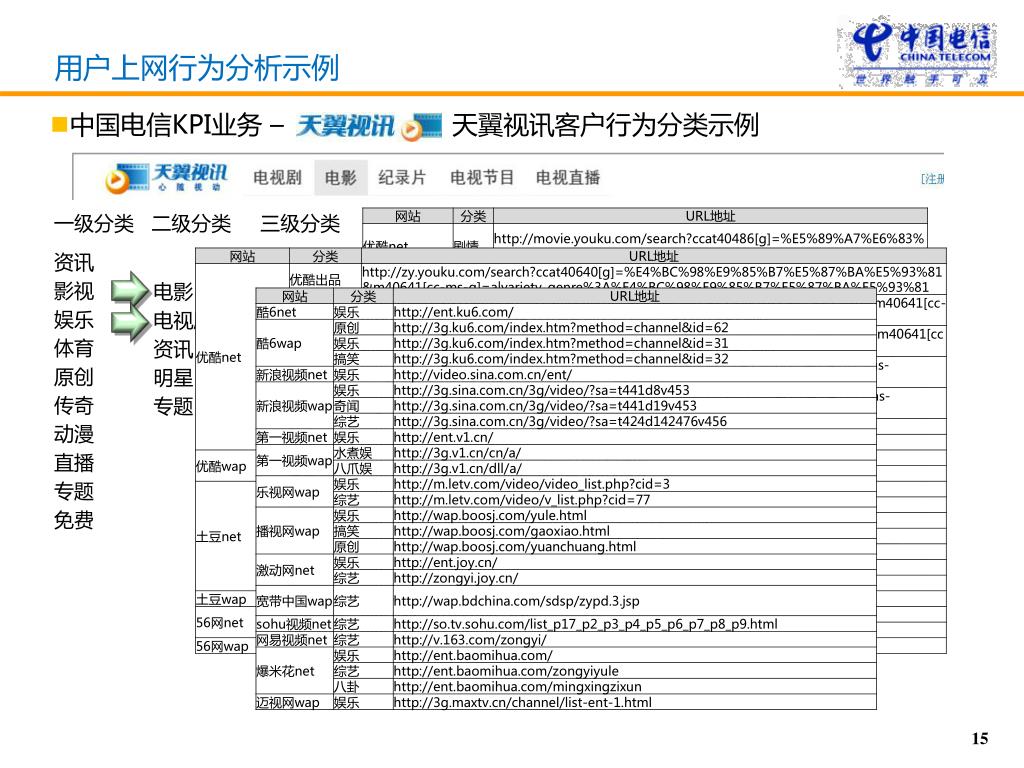Select 娱乐 in the first-level category list

pos(74,320)
